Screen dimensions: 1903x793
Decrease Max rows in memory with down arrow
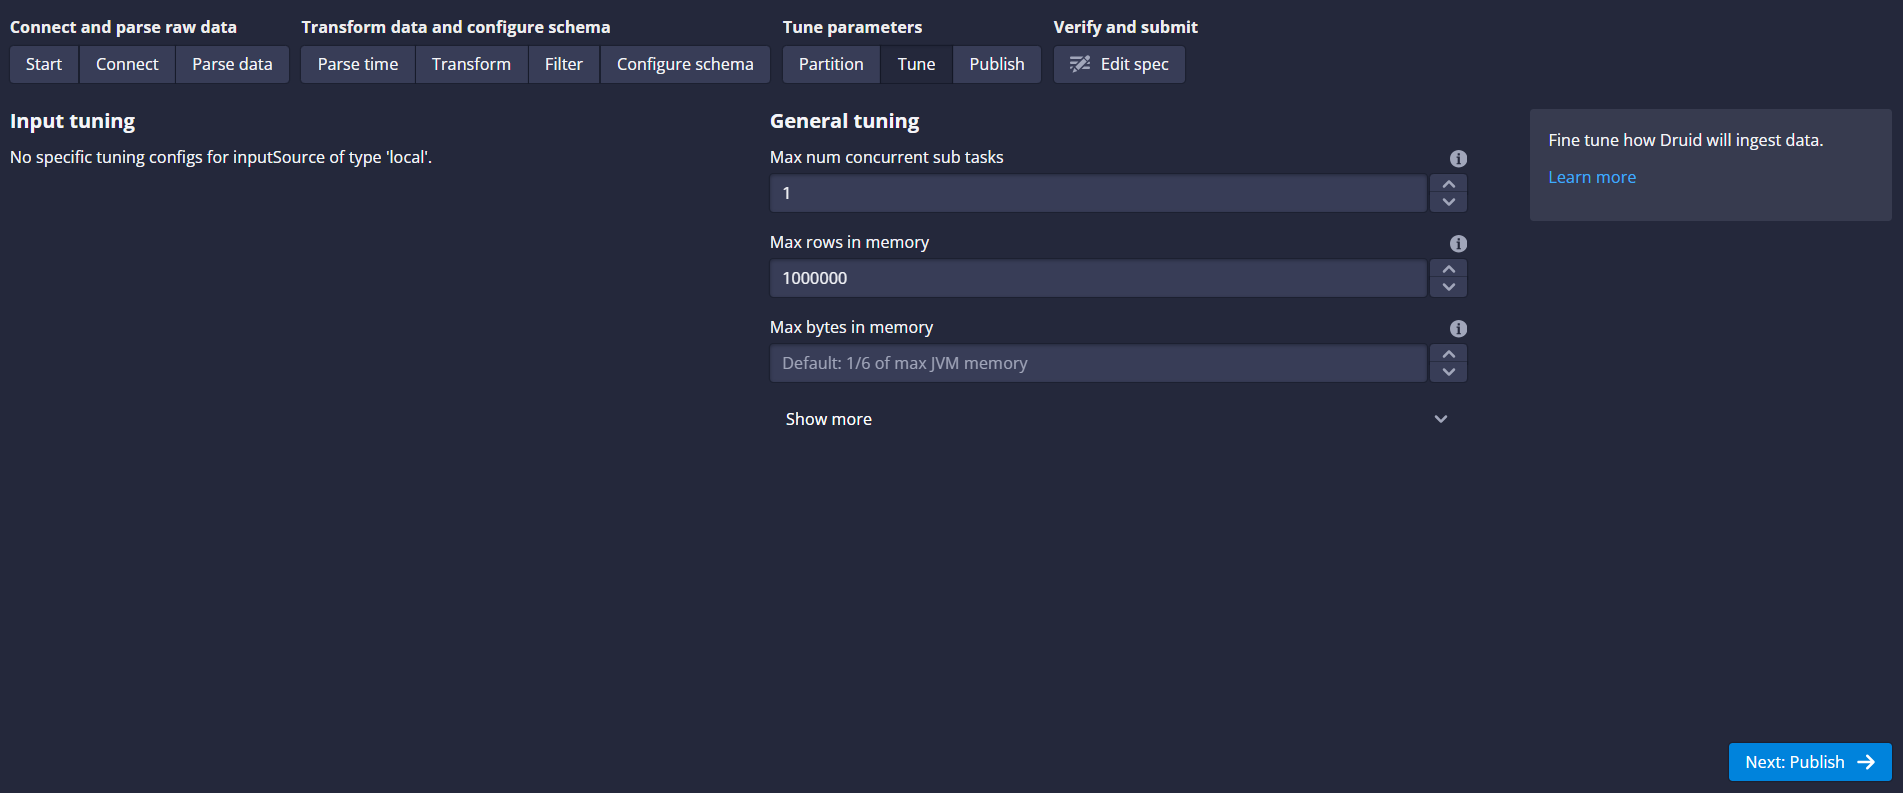click(1448, 287)
